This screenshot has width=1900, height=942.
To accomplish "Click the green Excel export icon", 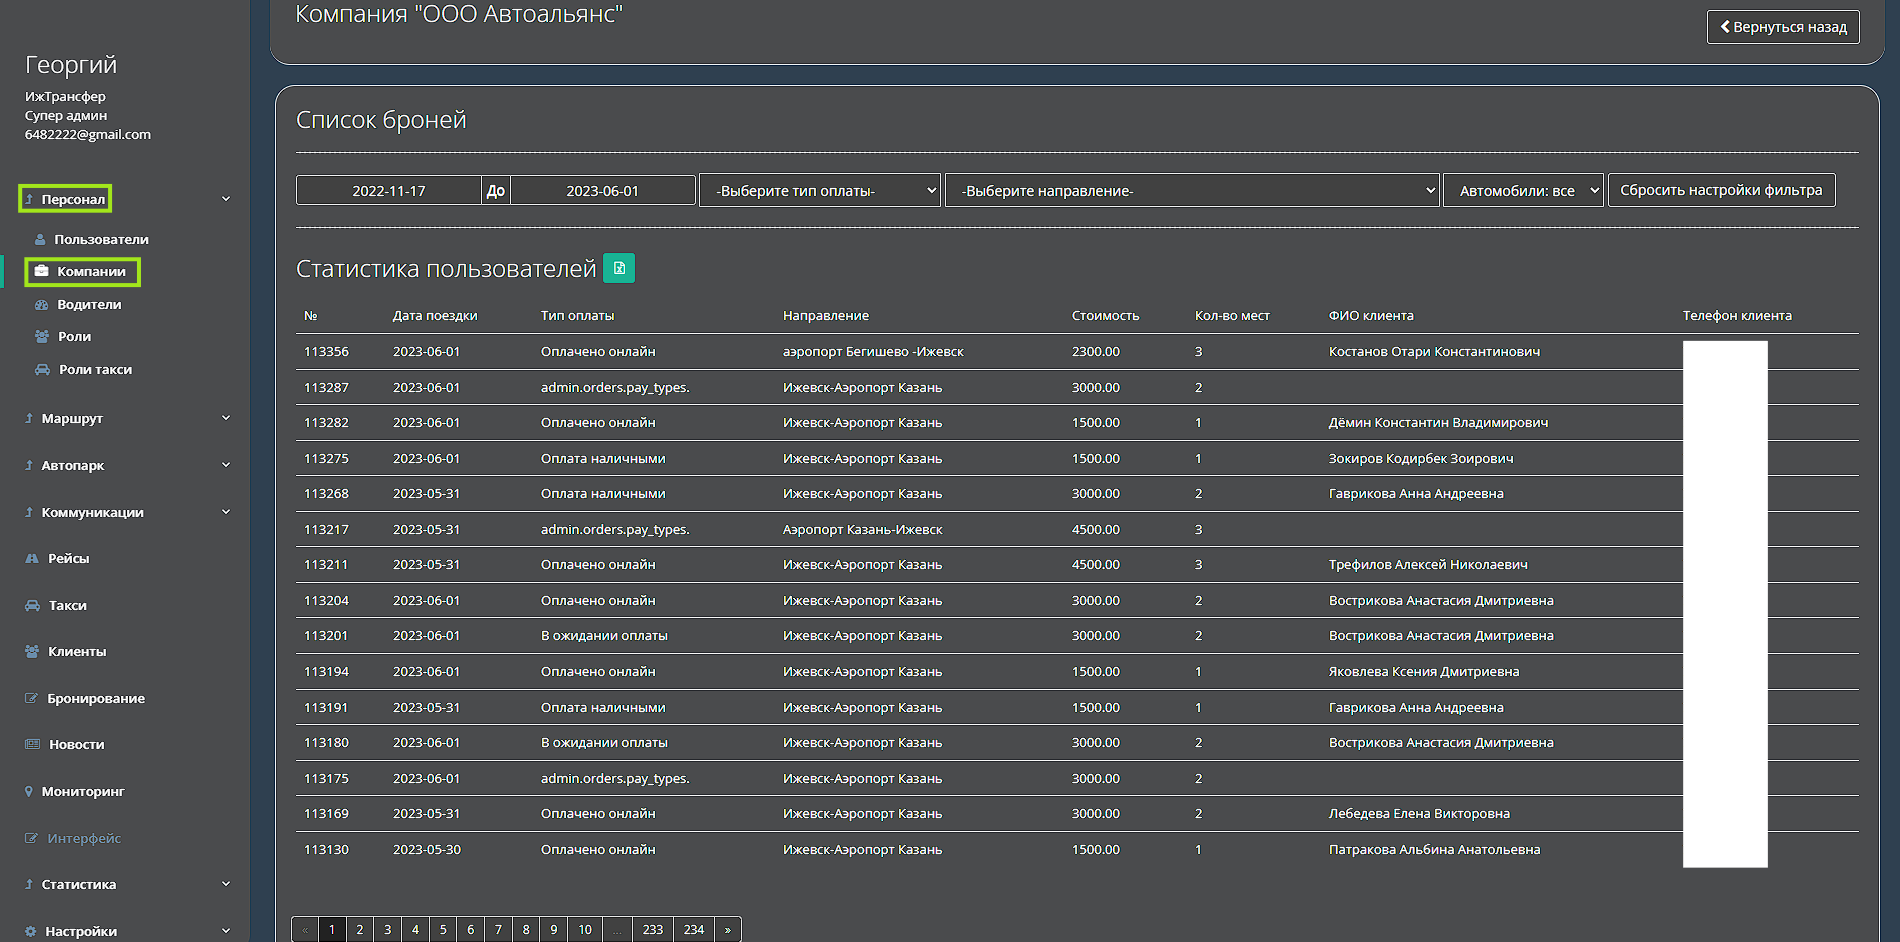I will [619, 268].
